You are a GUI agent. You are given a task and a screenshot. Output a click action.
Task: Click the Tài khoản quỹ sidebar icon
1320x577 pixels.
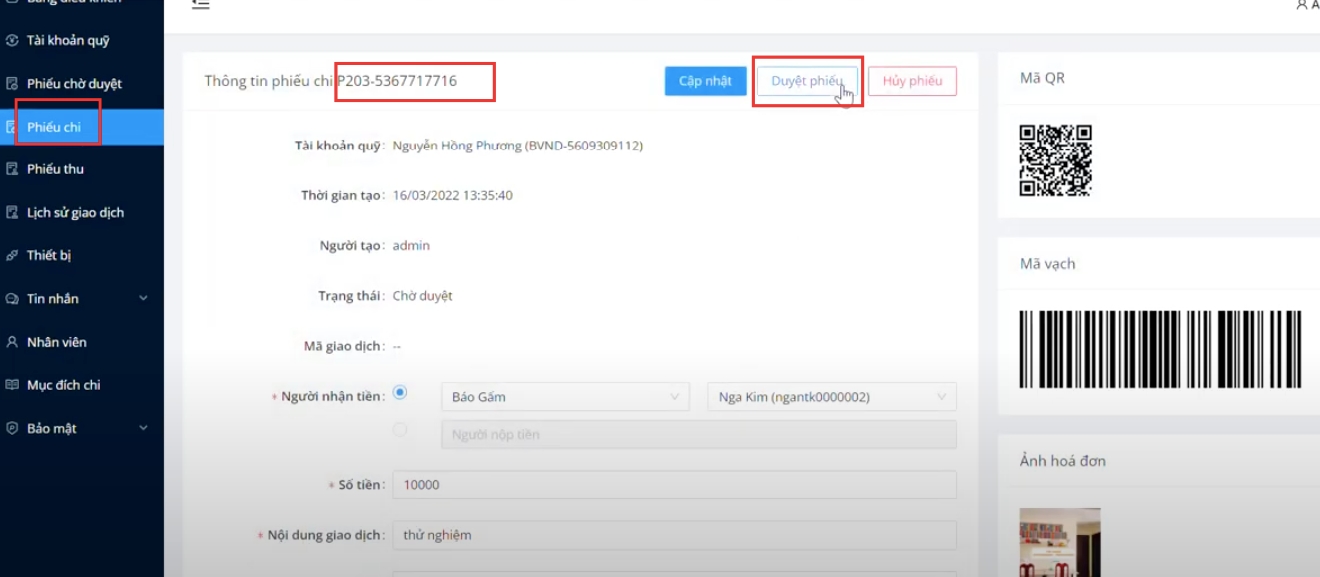coord(12,41)
